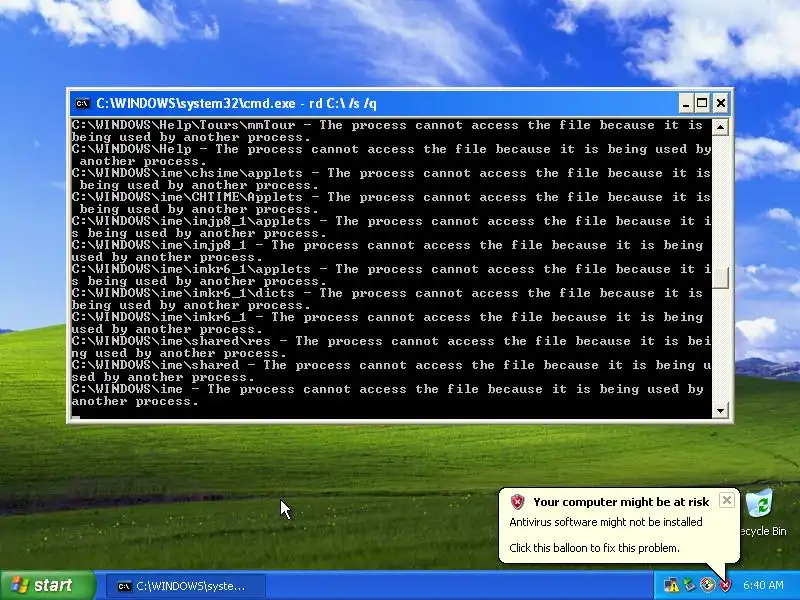Click the 'C:\WINDOWS\ime\CHTIME\Applets' line
Viewport: 800px width, 600px height.
coord(390,203)
